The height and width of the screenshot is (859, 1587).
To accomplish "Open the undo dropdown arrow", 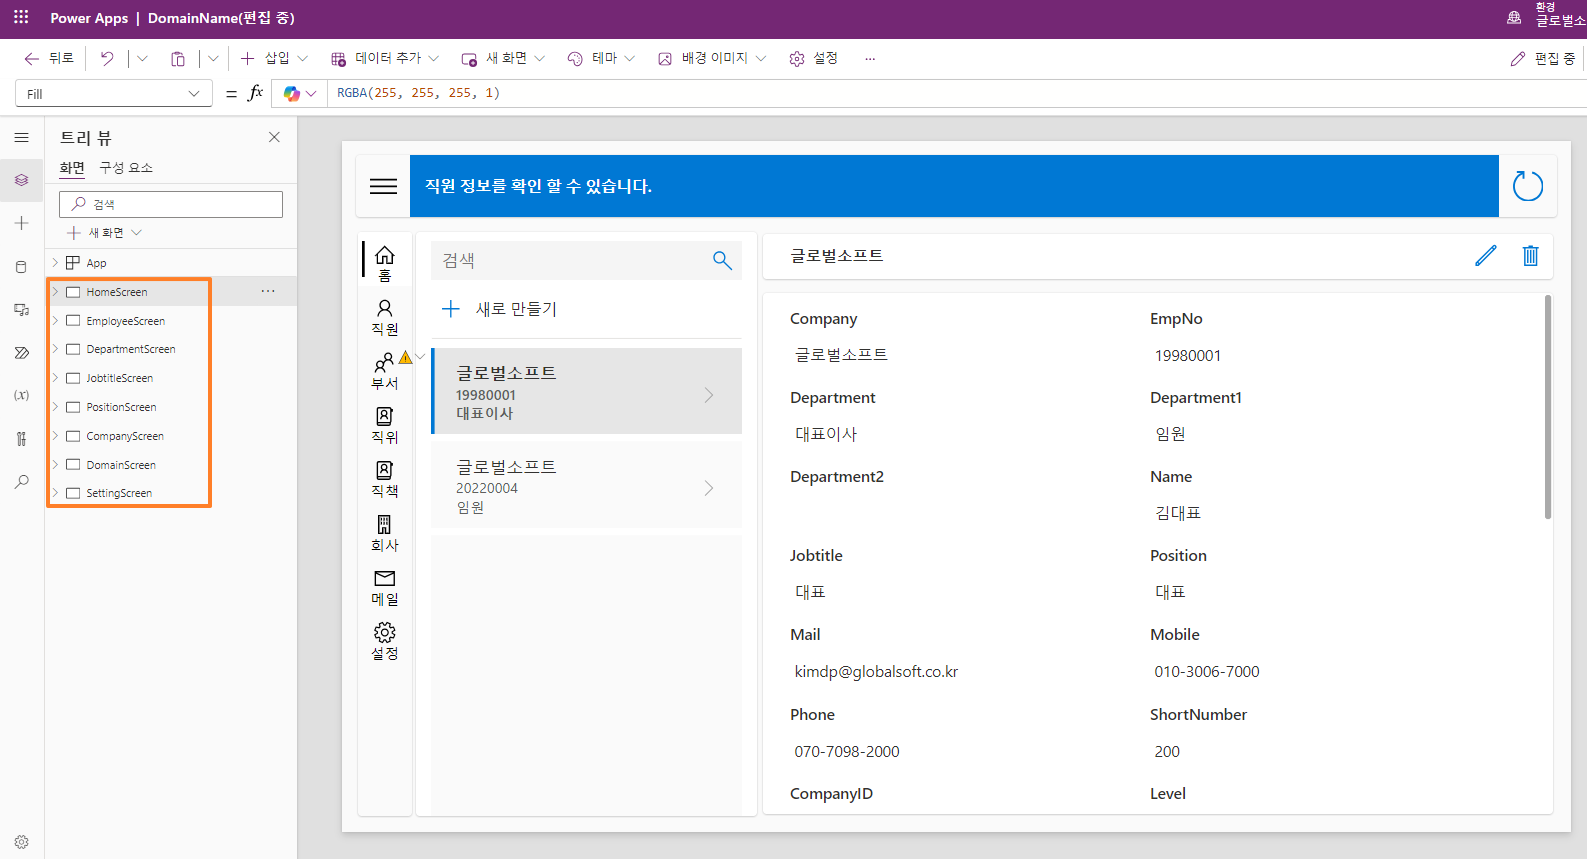I will pyautogui.click(x=142, y=58).
